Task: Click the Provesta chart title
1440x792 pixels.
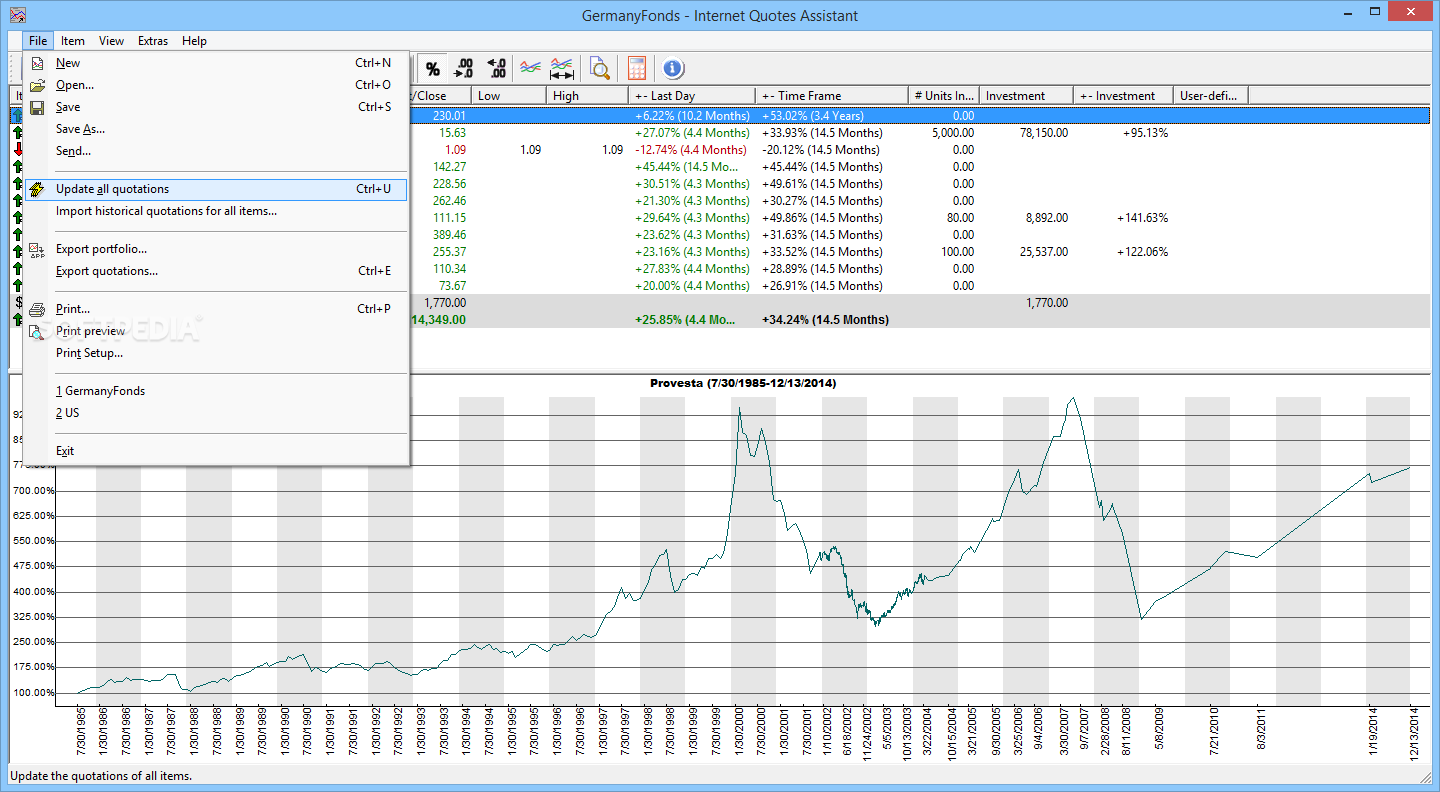Action: 743,383
